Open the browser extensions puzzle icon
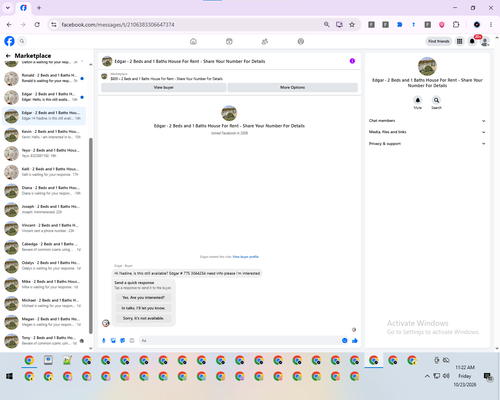 click(x=456, y=25)
